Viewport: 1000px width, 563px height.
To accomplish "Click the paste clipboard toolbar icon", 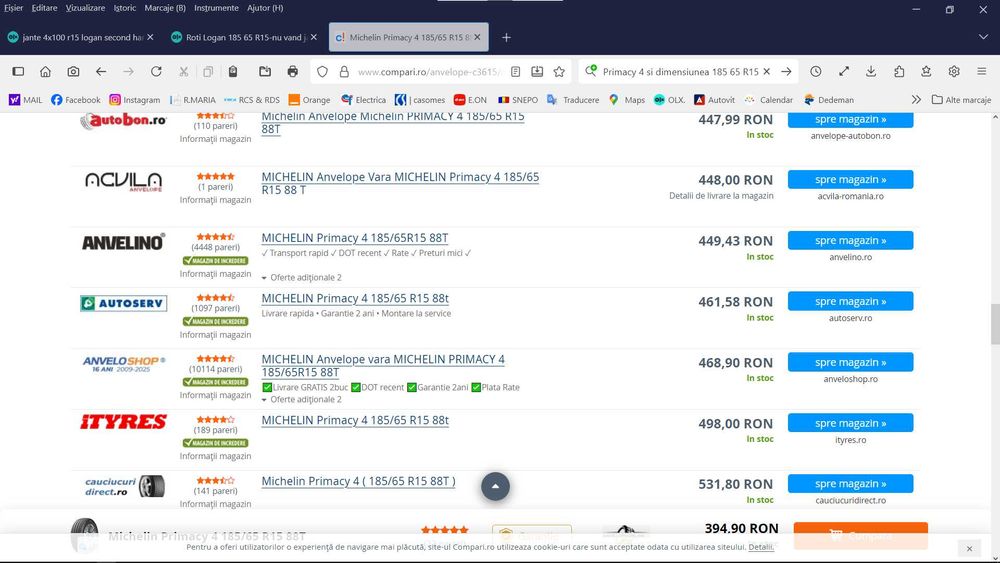I will [x=233, y=71].
